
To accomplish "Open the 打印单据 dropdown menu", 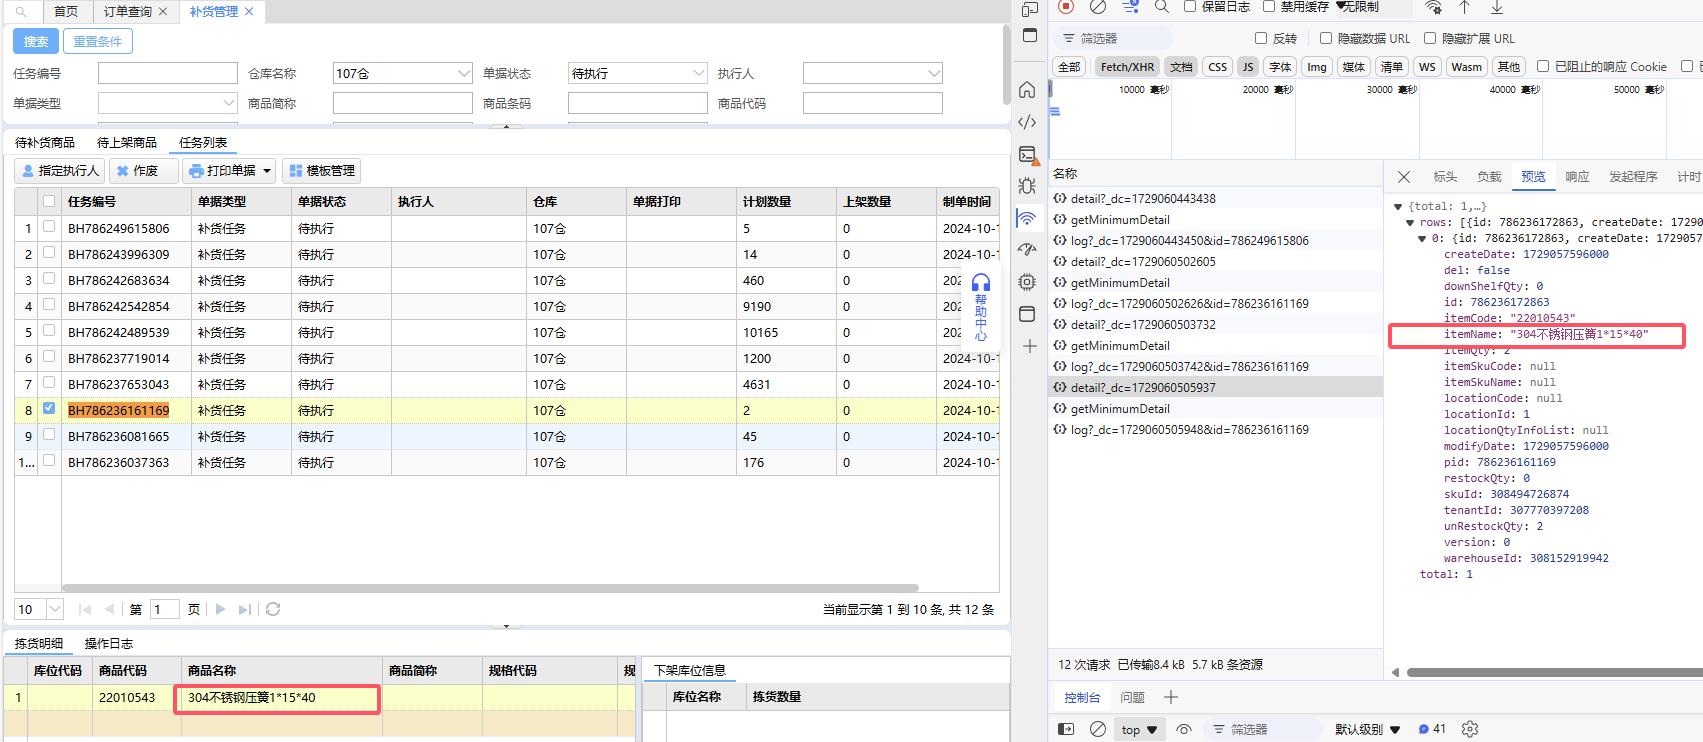I will [x=231, y=171].
